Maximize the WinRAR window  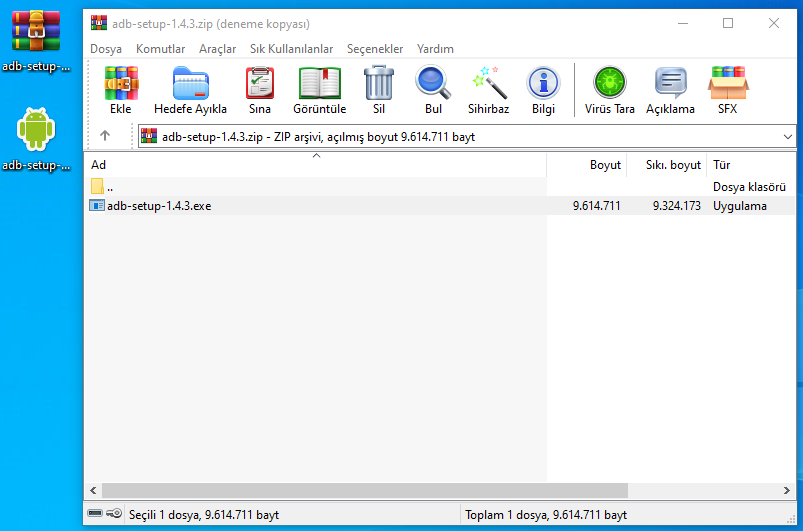coord(728,24)
